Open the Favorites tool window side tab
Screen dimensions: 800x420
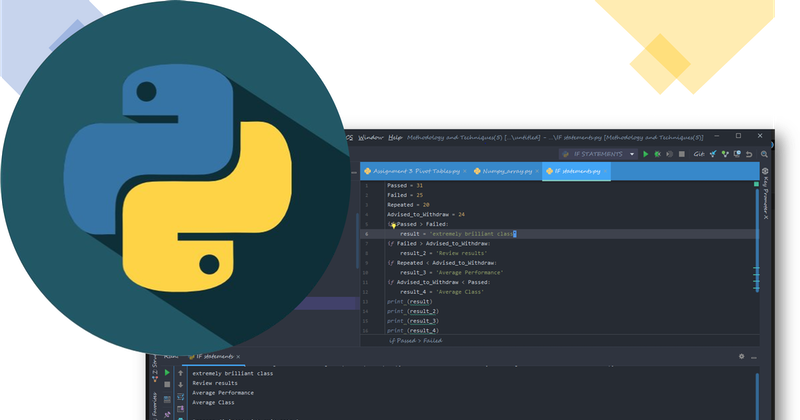pyautogui.click(x=155, y=406)
